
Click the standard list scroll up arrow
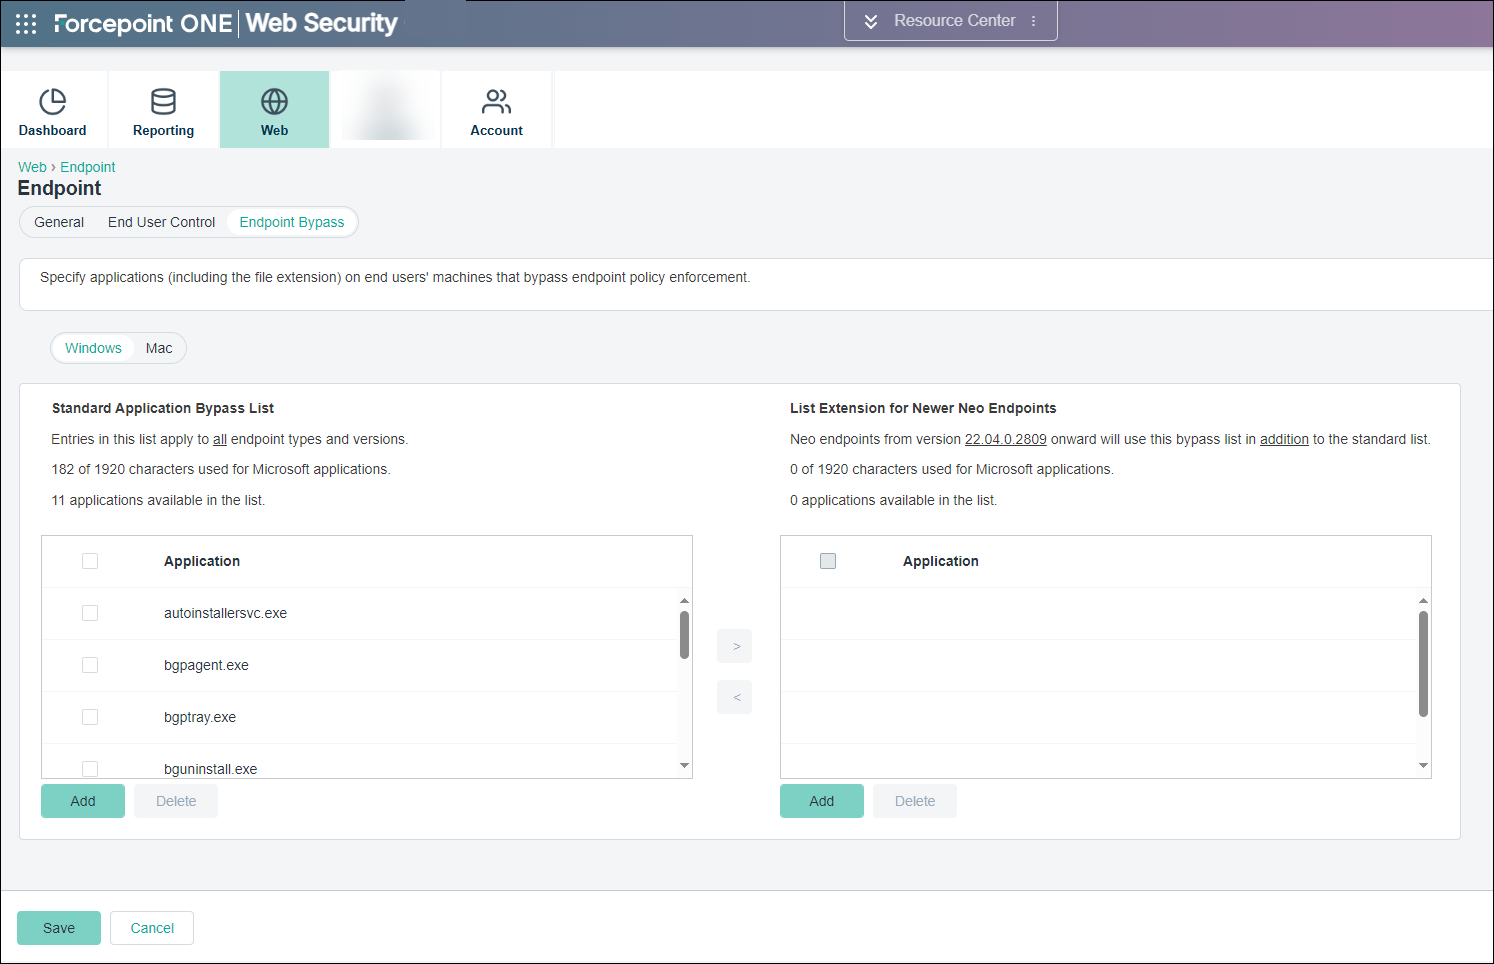(684, 600)
